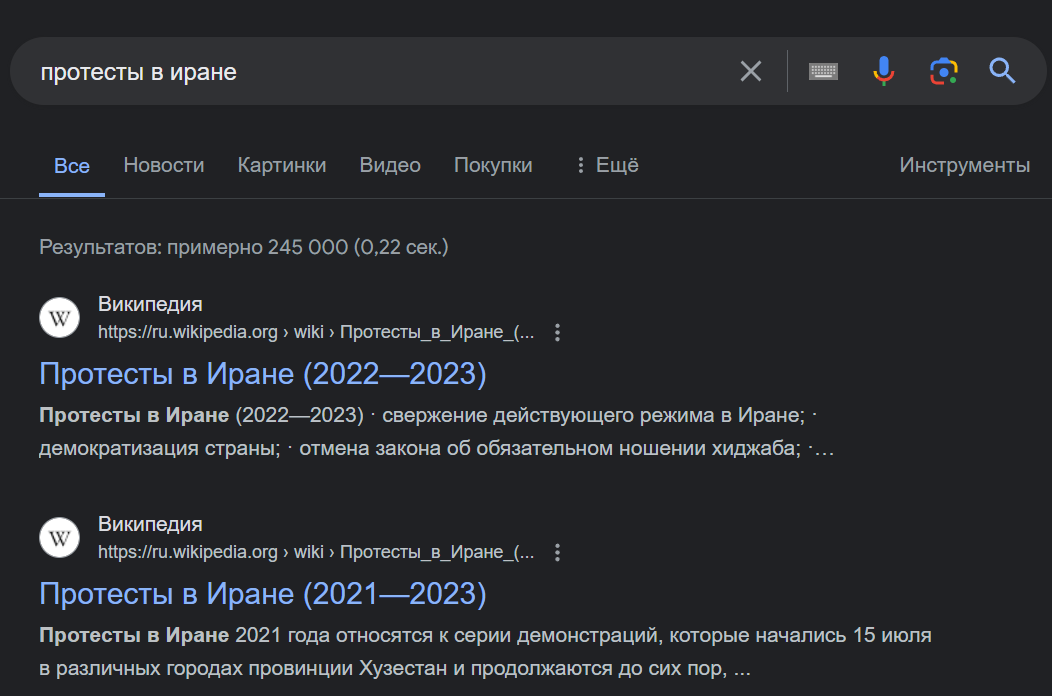Click the search field with протесты в иране

(380, 72)
